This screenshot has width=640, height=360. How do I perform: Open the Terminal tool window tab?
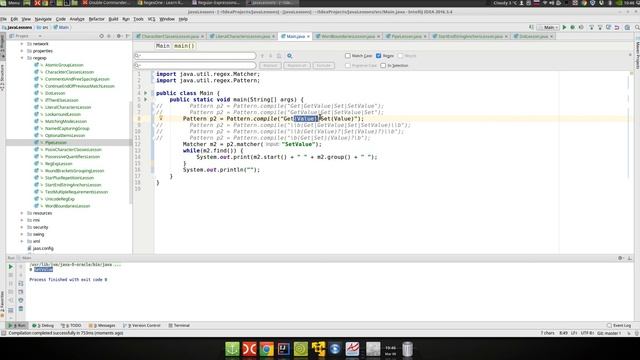[179, 325]
